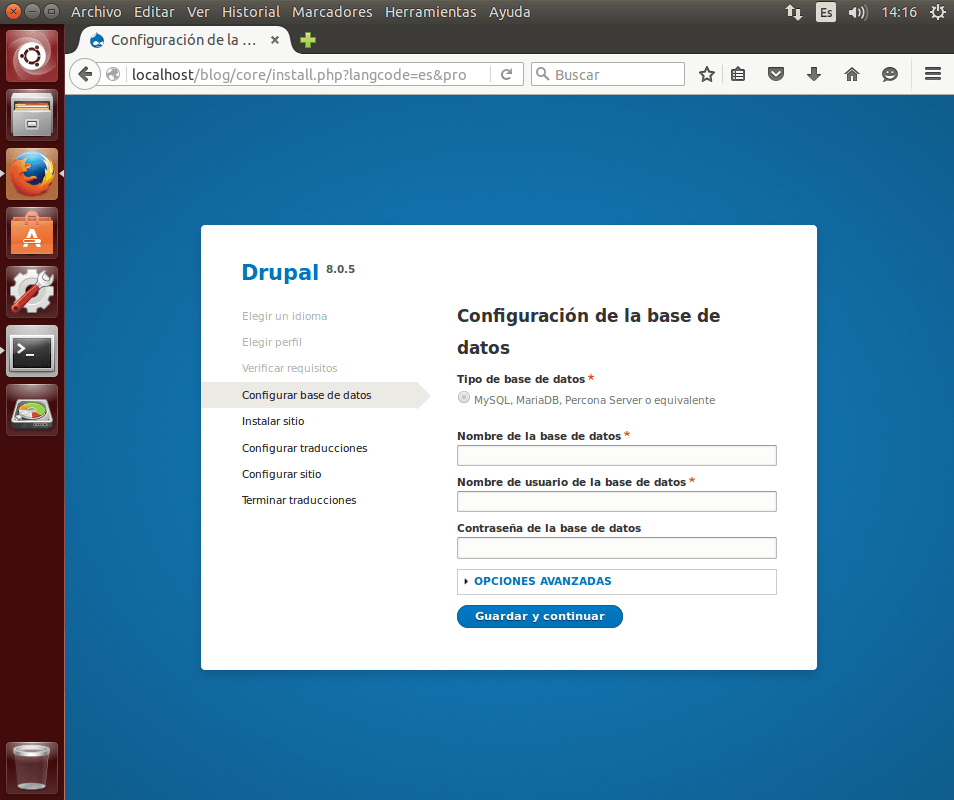The image size is (954, 800).
Task: Click the Elegir un idioma step
Action: coord(284,316)
